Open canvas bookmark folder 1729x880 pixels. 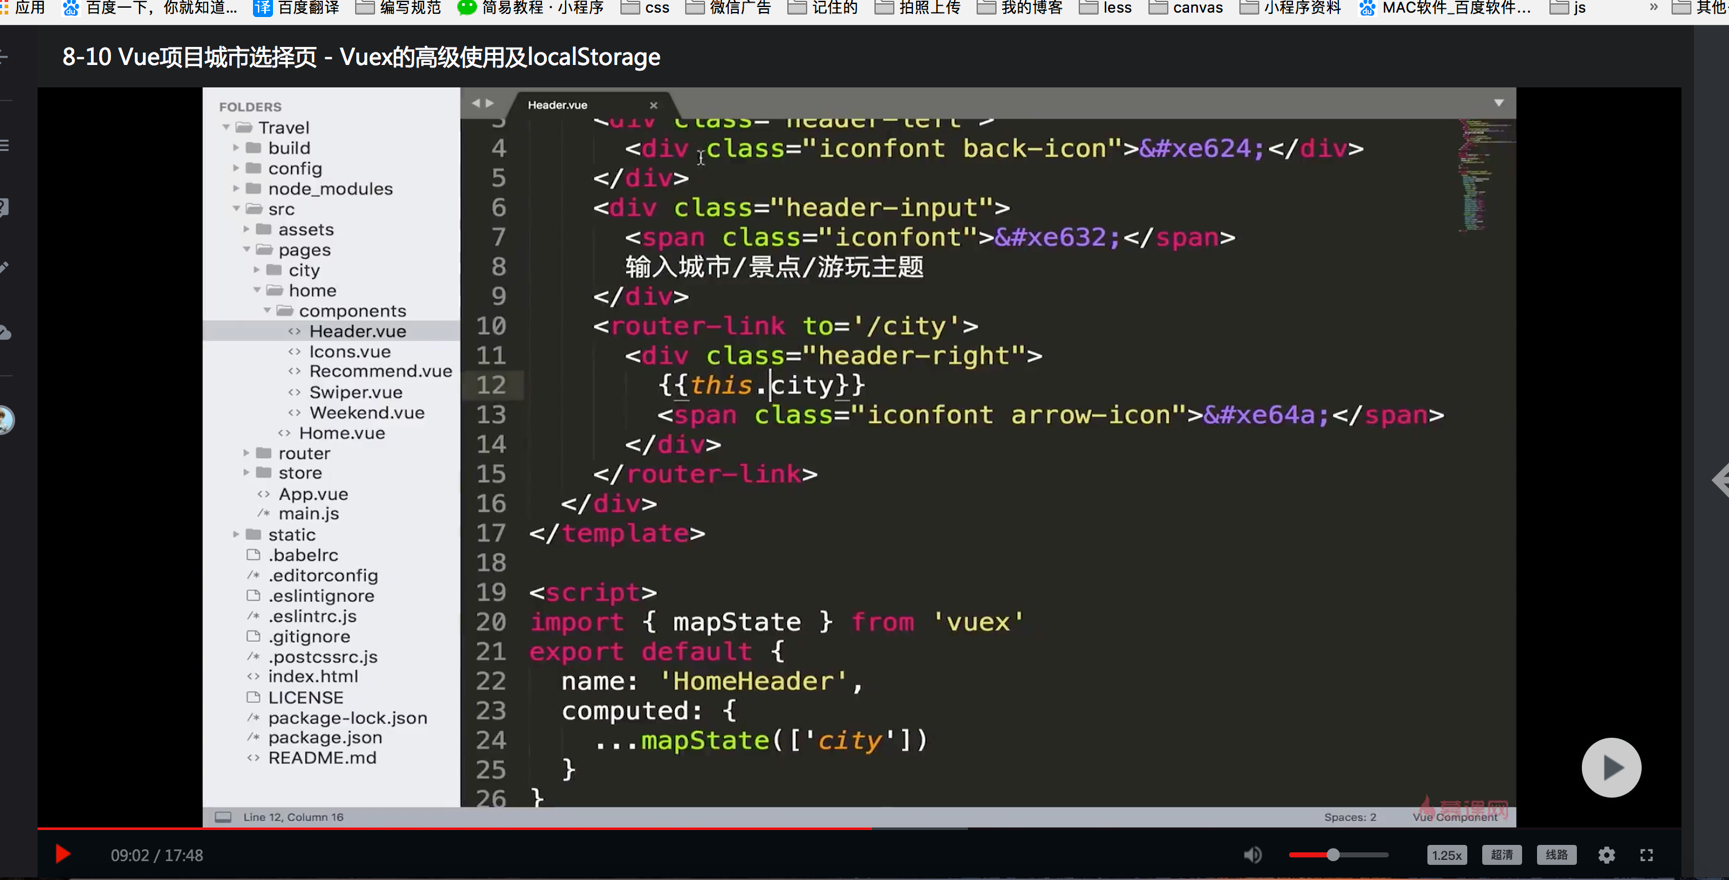(1186, 8)
